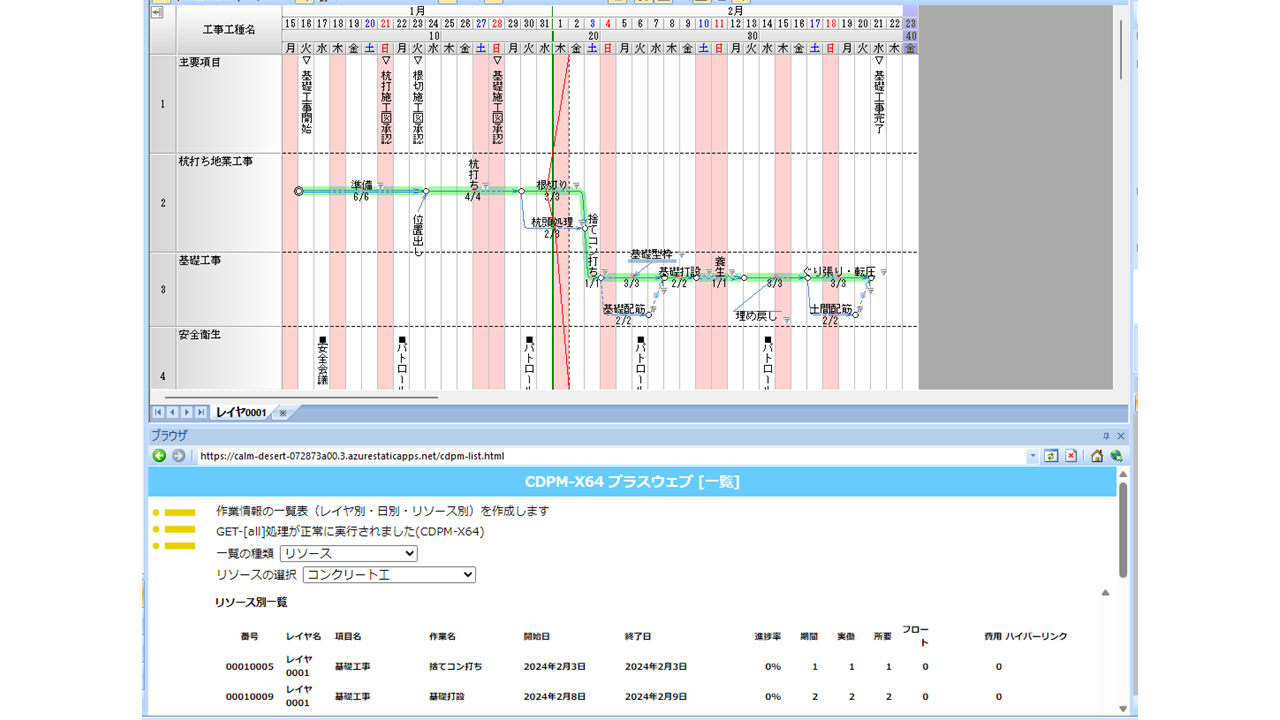Click the next layer arrow icon
The width and height of the screenshot is (1280, 720).
click(186, 412)
